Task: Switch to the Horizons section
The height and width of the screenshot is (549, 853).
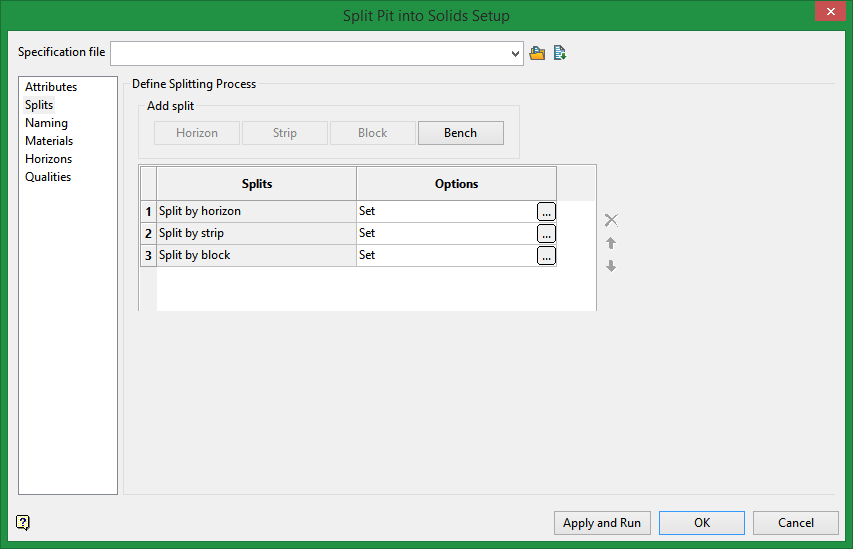Action: pyautogui.click(x=48, y=159)
